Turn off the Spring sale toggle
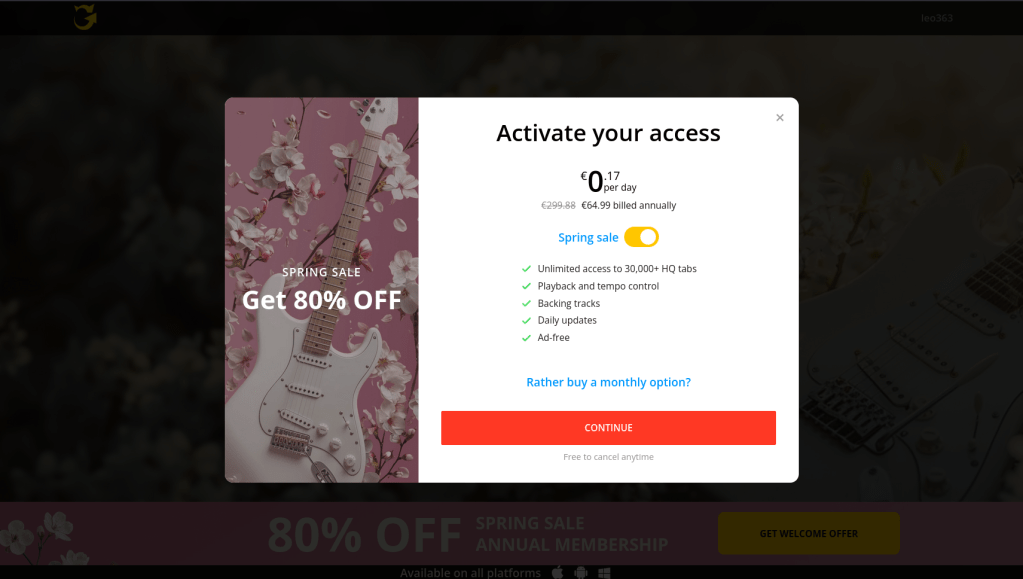The width and height of the screenshot is (1023, 579). tap(641, 237)
